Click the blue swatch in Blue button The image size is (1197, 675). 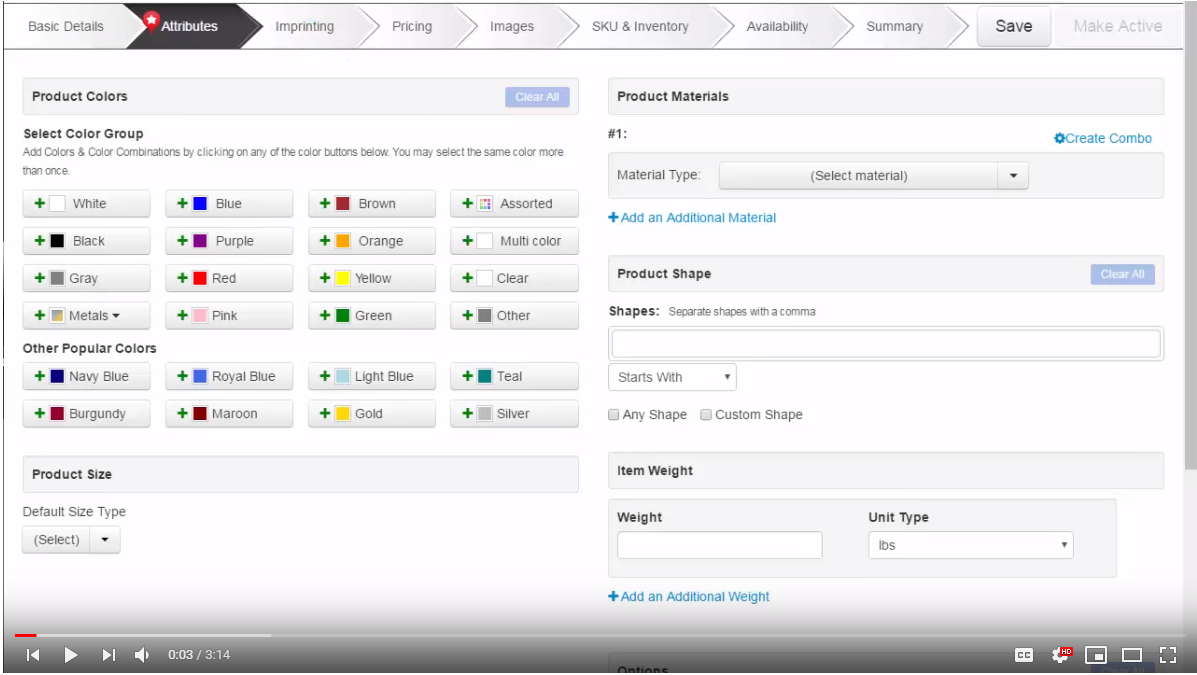pos(200,203)
